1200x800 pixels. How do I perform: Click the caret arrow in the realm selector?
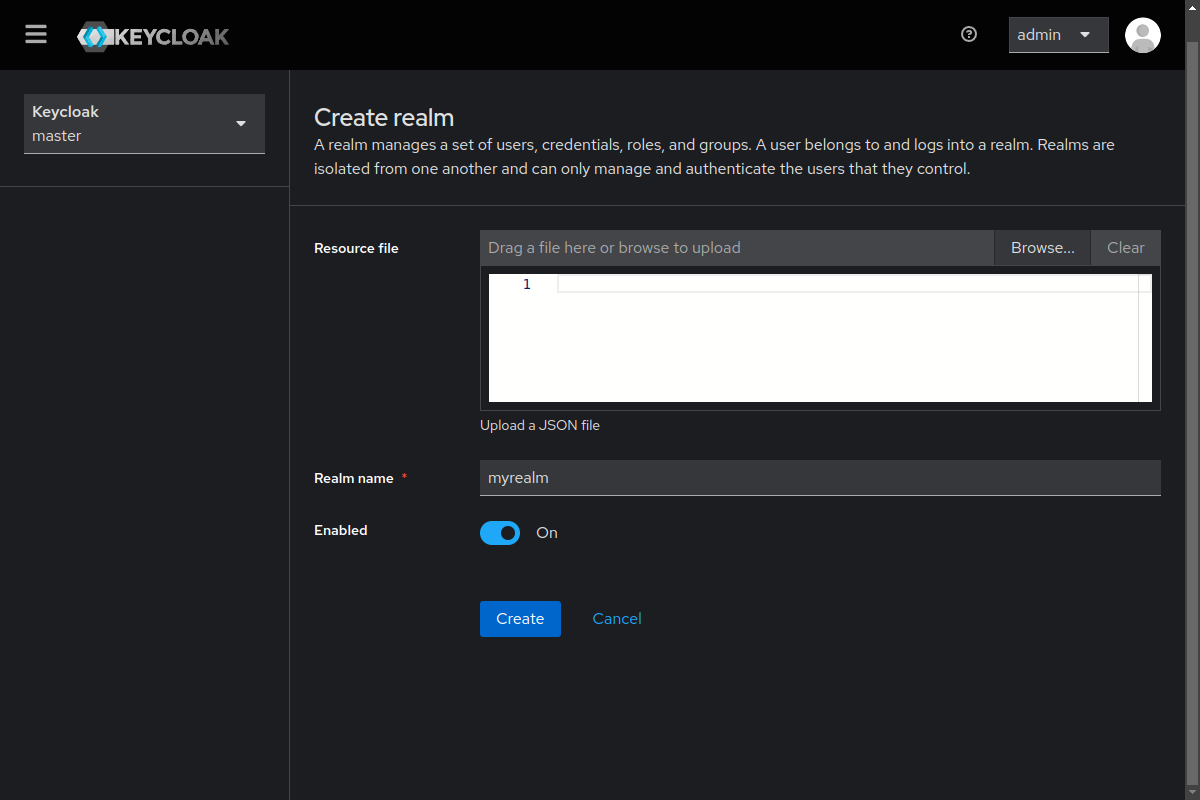(240, 124)
